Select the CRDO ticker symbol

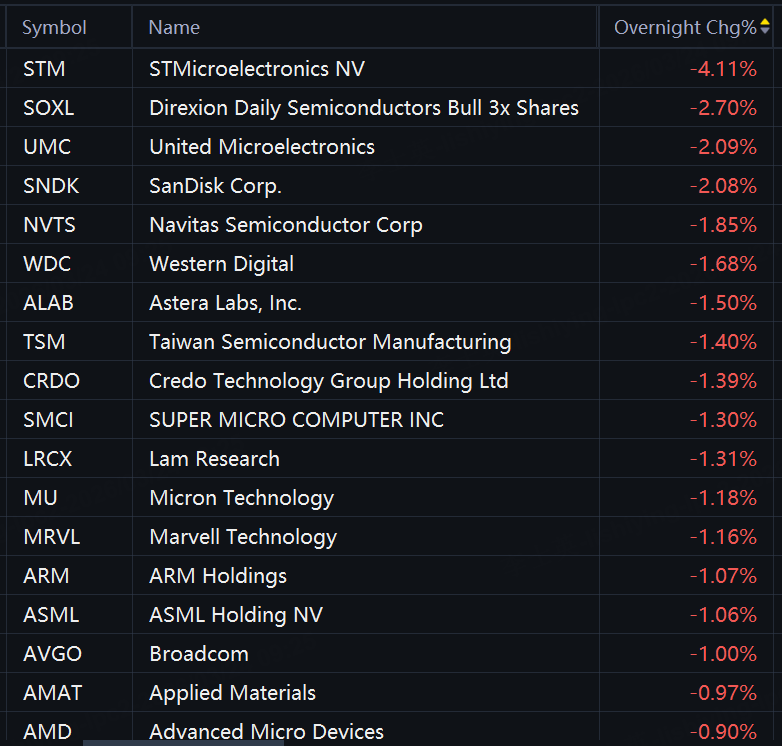(x=51, y=381)
